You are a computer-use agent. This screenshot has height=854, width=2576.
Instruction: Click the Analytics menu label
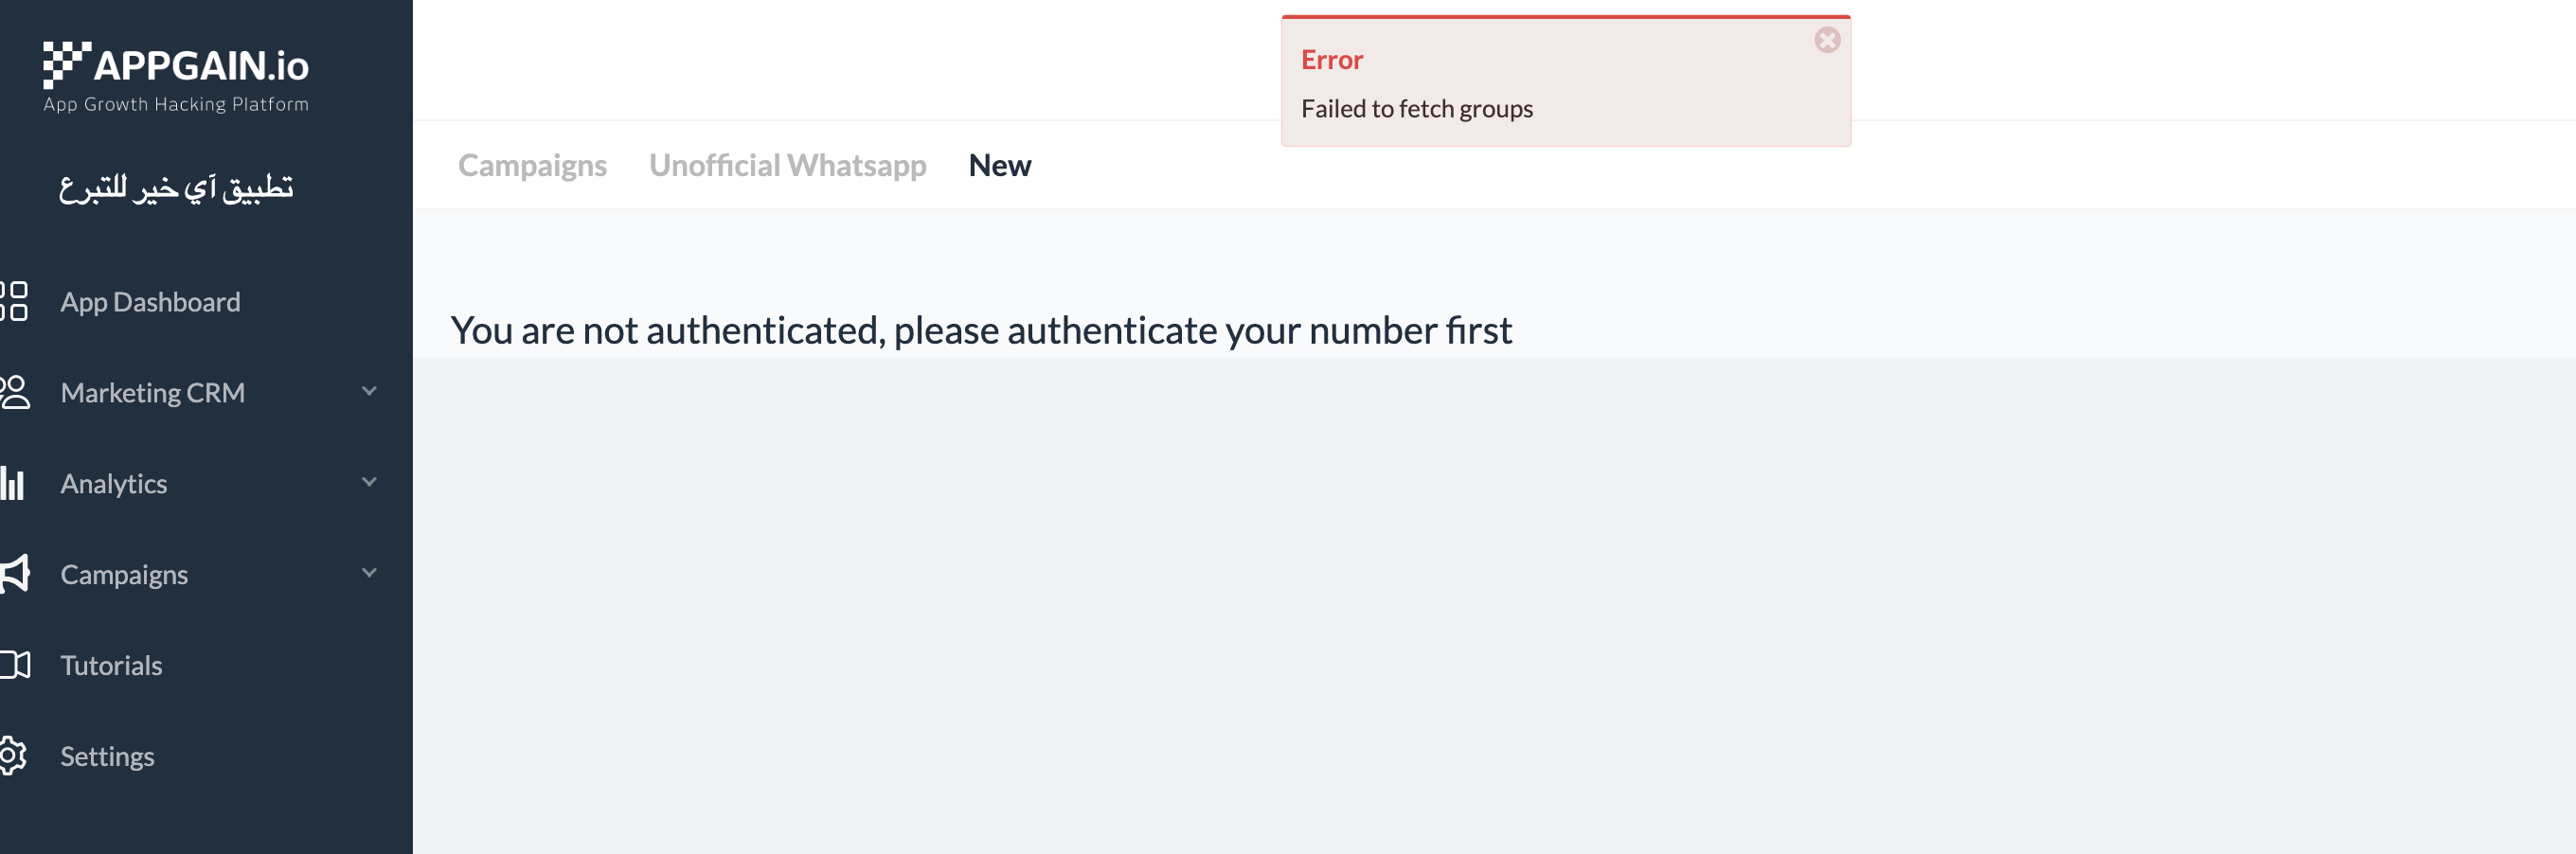tap(114, 484)
